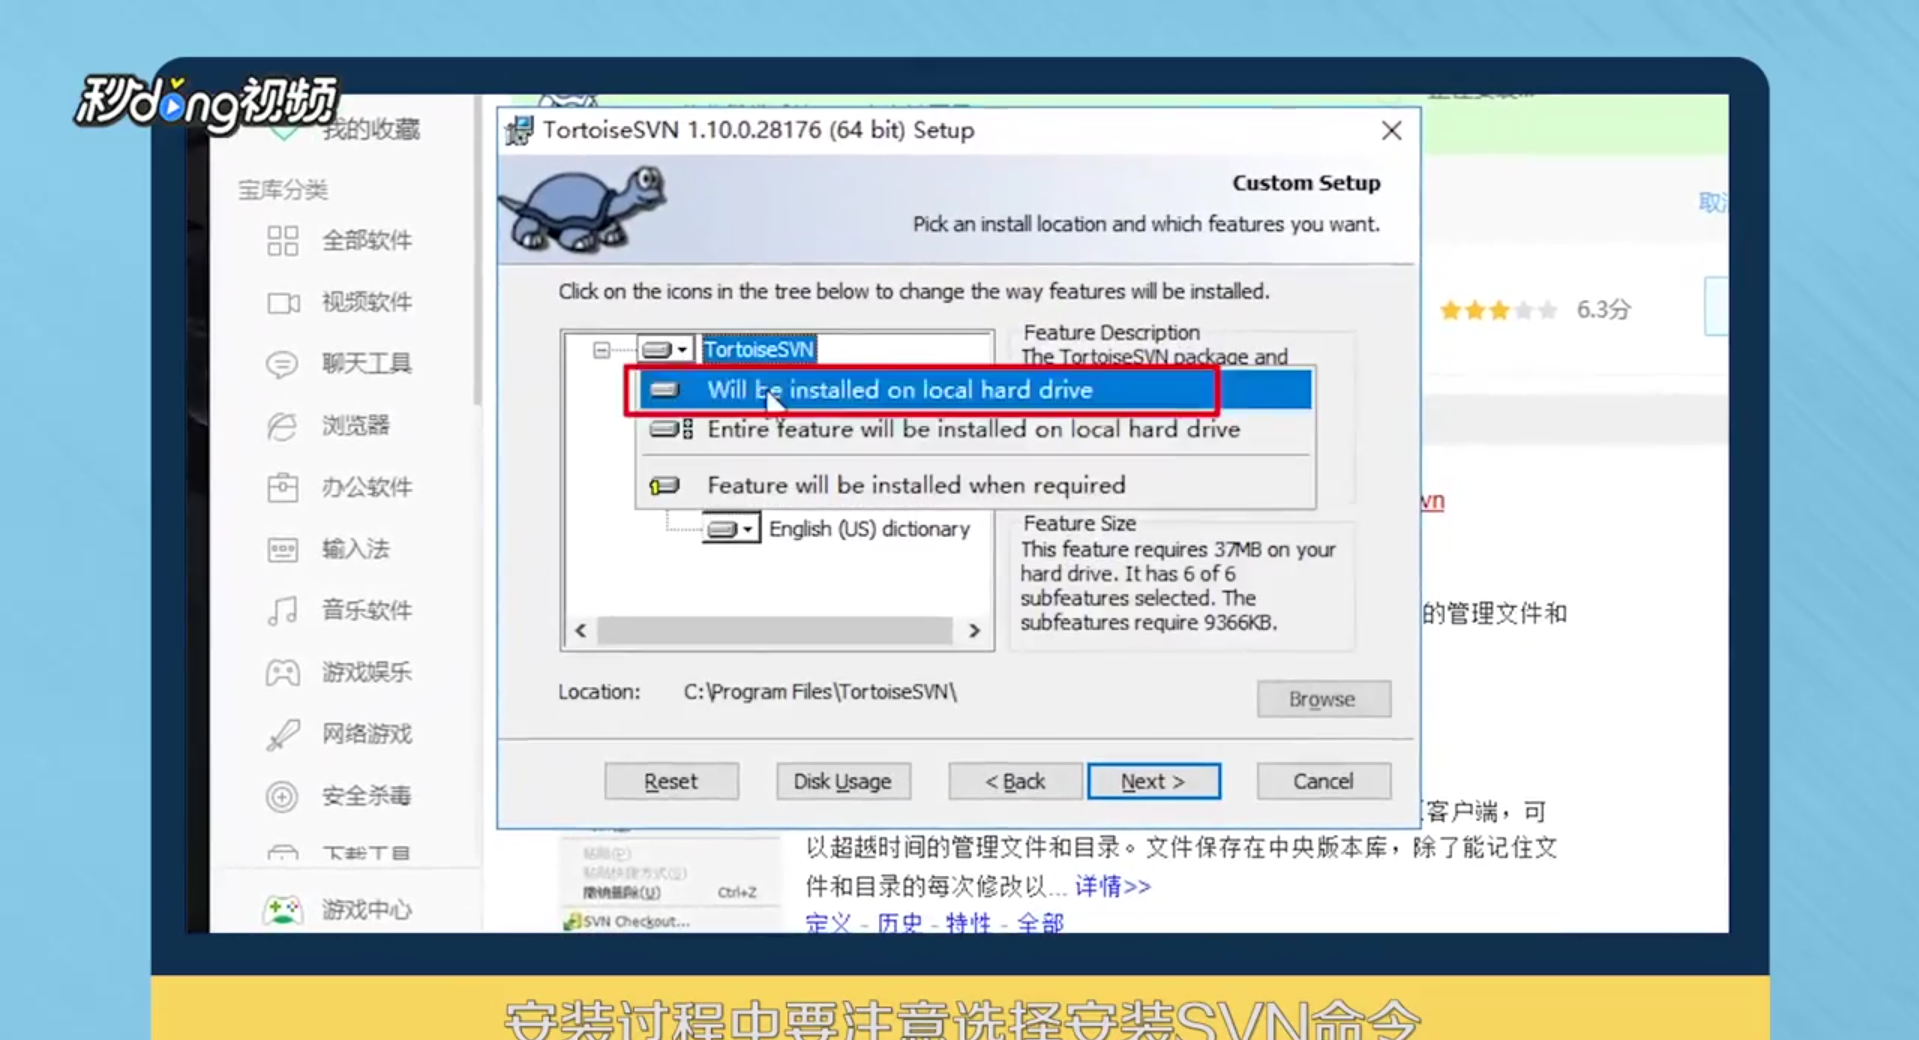
Task: Choose Entire feature will be installed option
Action: tap(974, 429)
